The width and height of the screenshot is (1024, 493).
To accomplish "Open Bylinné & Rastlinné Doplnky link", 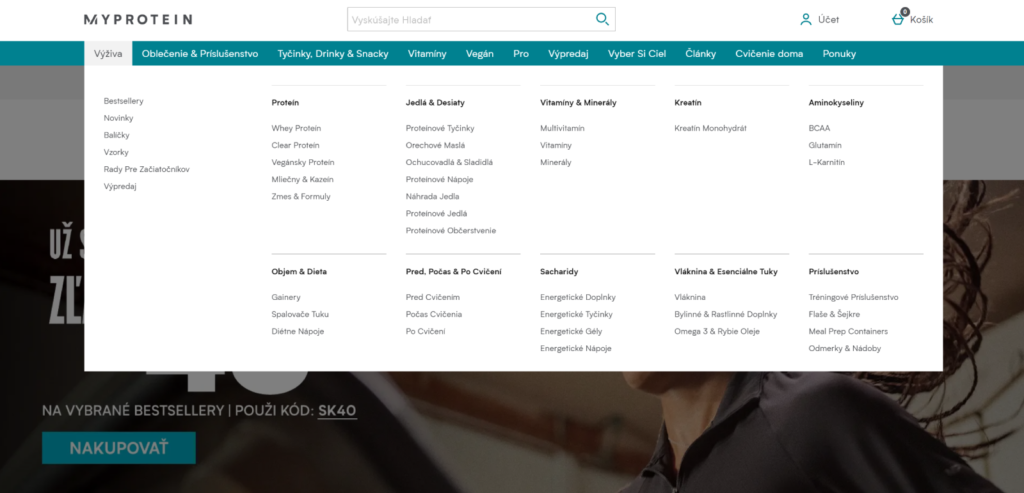I will [x=726, y=314].
